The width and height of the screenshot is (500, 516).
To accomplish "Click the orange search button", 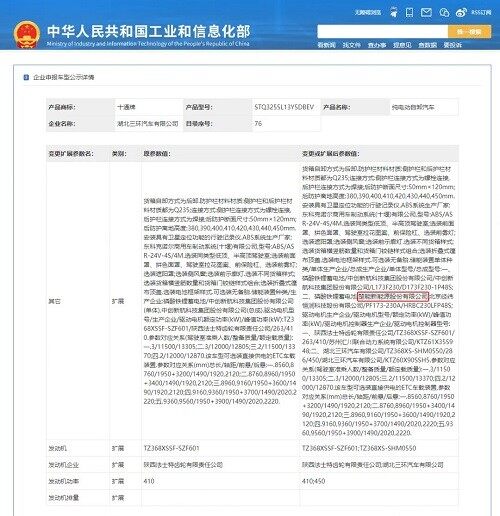I will 469,32.
